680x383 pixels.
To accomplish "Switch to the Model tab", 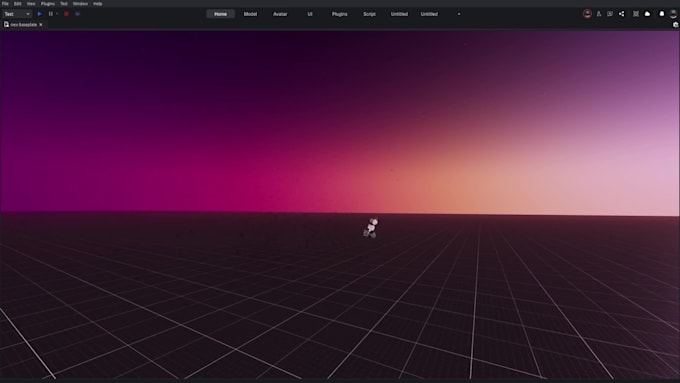I will tap(250, 14).
